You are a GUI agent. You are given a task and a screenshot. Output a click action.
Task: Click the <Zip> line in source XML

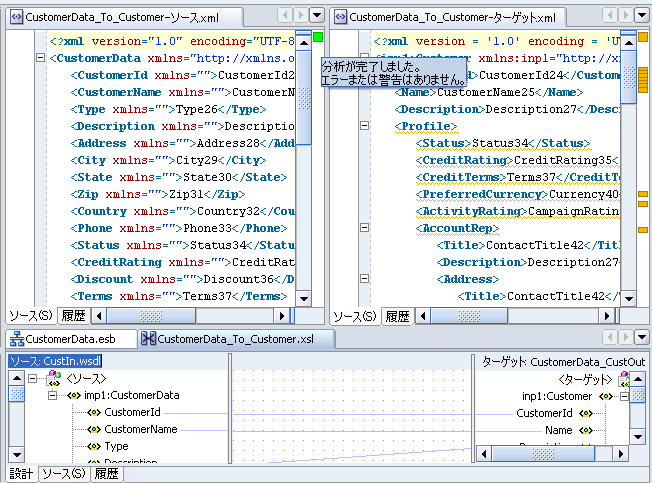[158, 194]
